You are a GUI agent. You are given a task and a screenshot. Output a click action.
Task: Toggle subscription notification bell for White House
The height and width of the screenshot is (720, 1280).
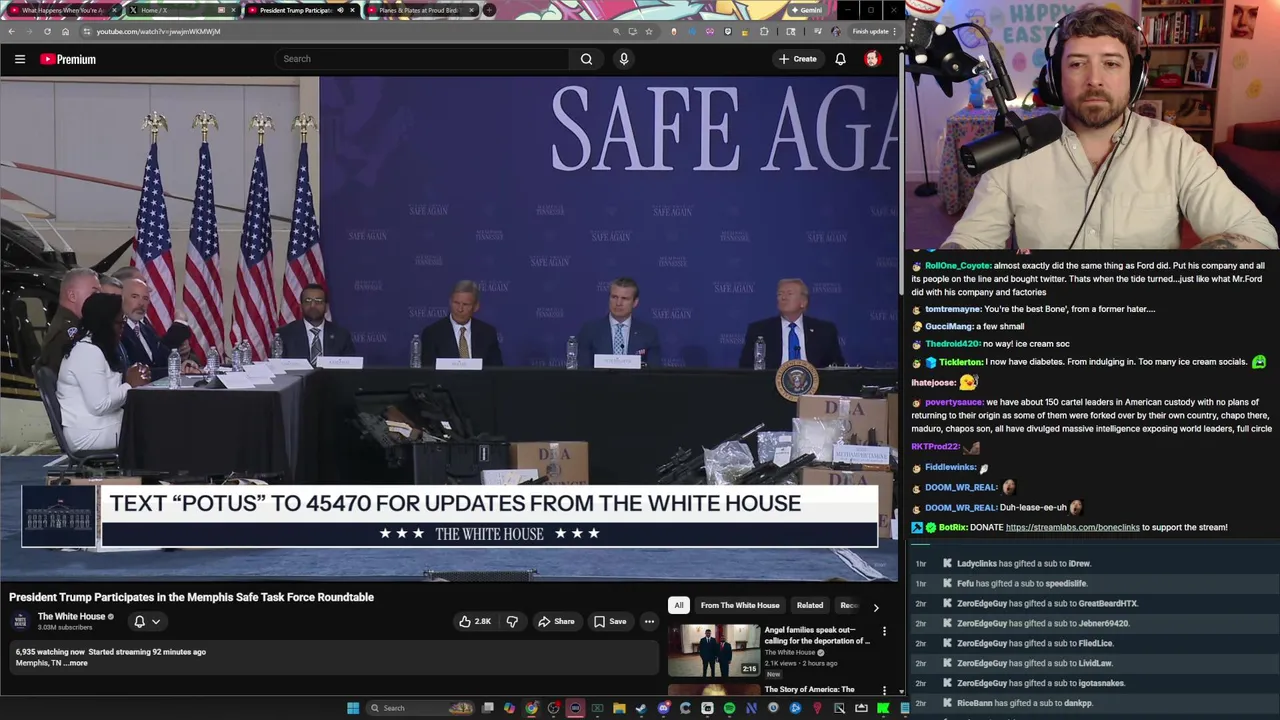coord(139,621)
